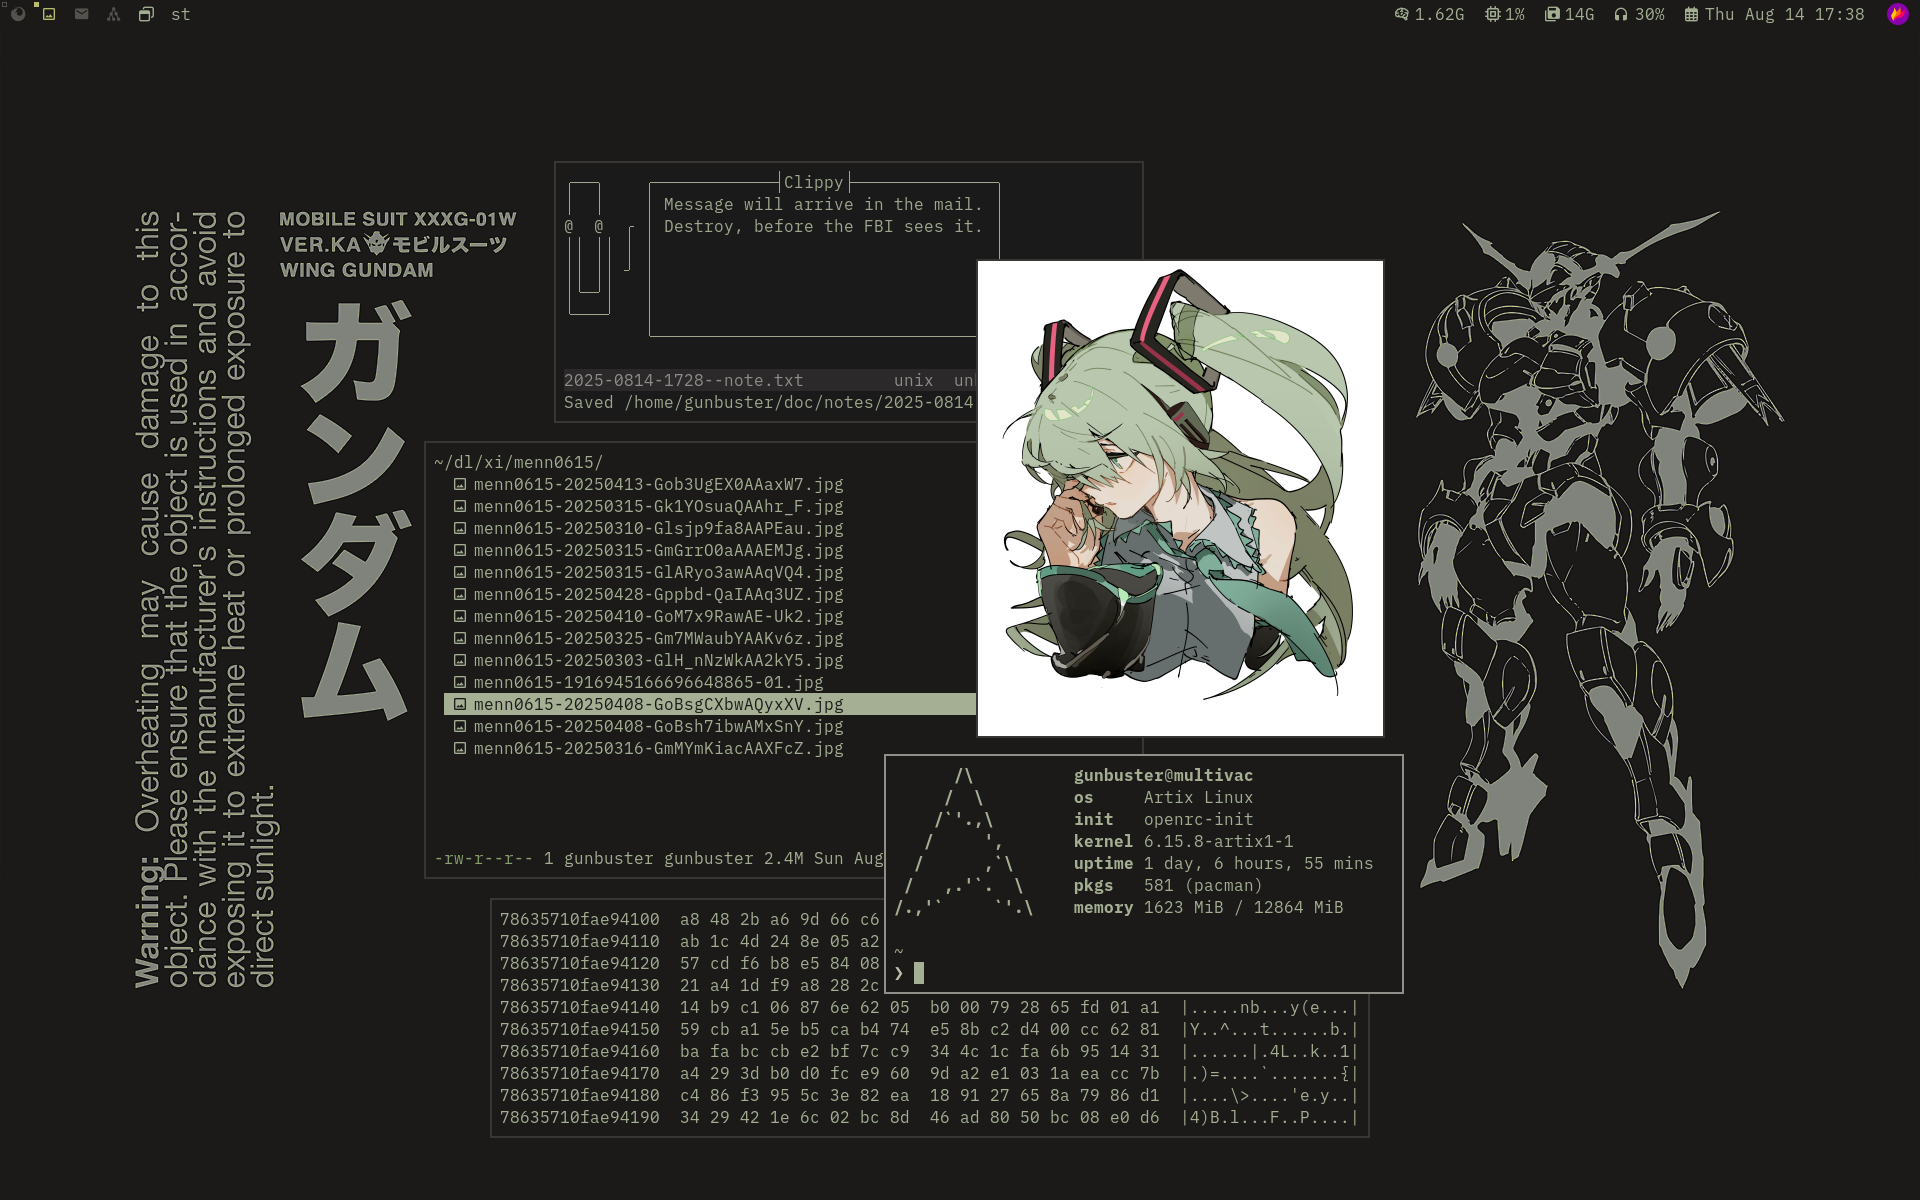Click the green-haired character image preview
This screenshot has height=1200, width=1920.
[1180, 498]
